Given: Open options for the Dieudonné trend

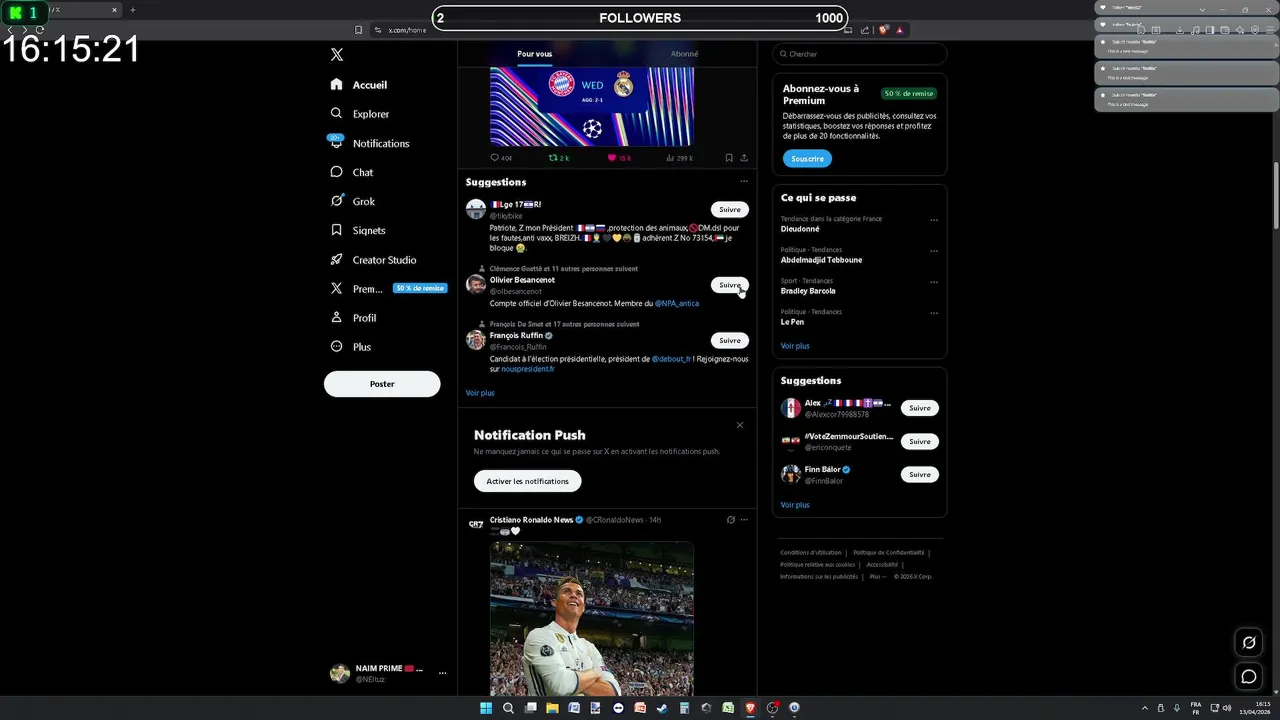Looking at the screenshot, I should click(x=934, y=220).
